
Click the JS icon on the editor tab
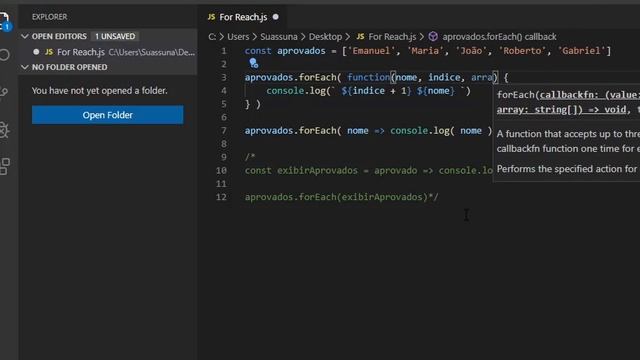211,17
